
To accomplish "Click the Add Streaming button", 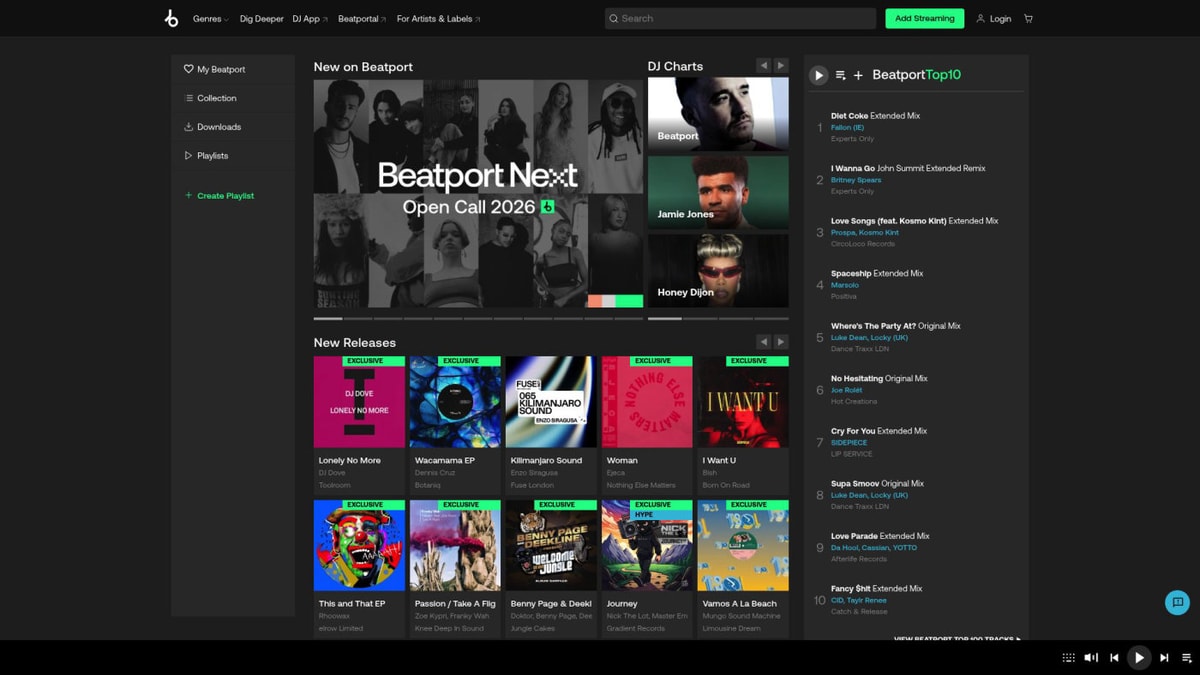I will [x=924, y=18].
